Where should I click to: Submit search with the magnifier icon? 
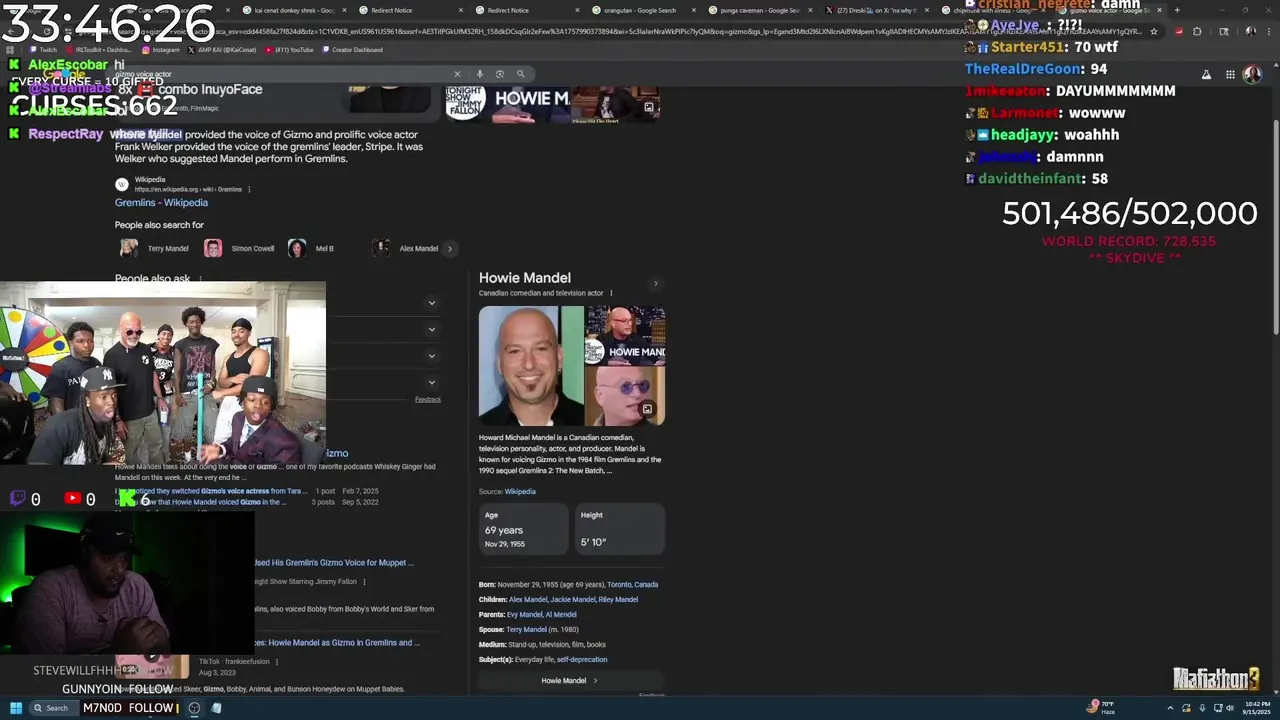[520, 74]
